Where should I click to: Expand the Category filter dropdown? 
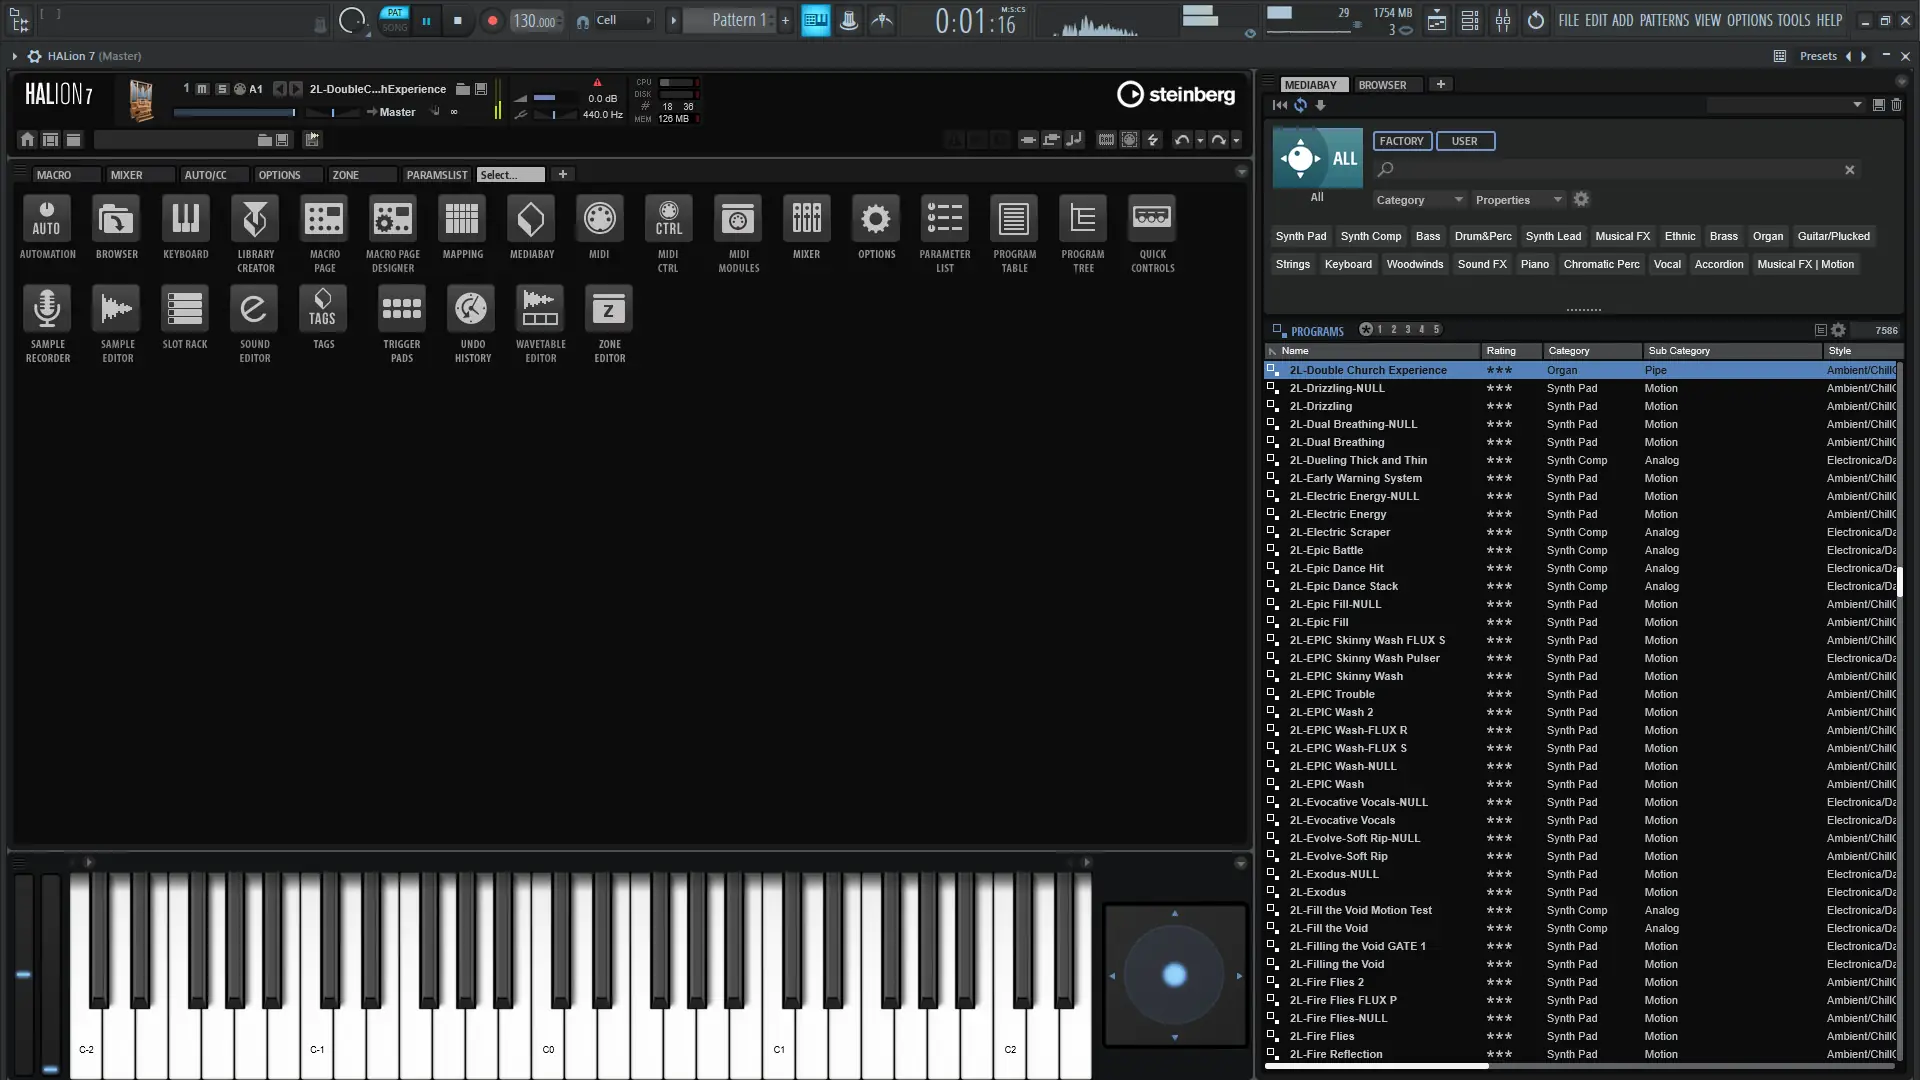(1418, 200)
